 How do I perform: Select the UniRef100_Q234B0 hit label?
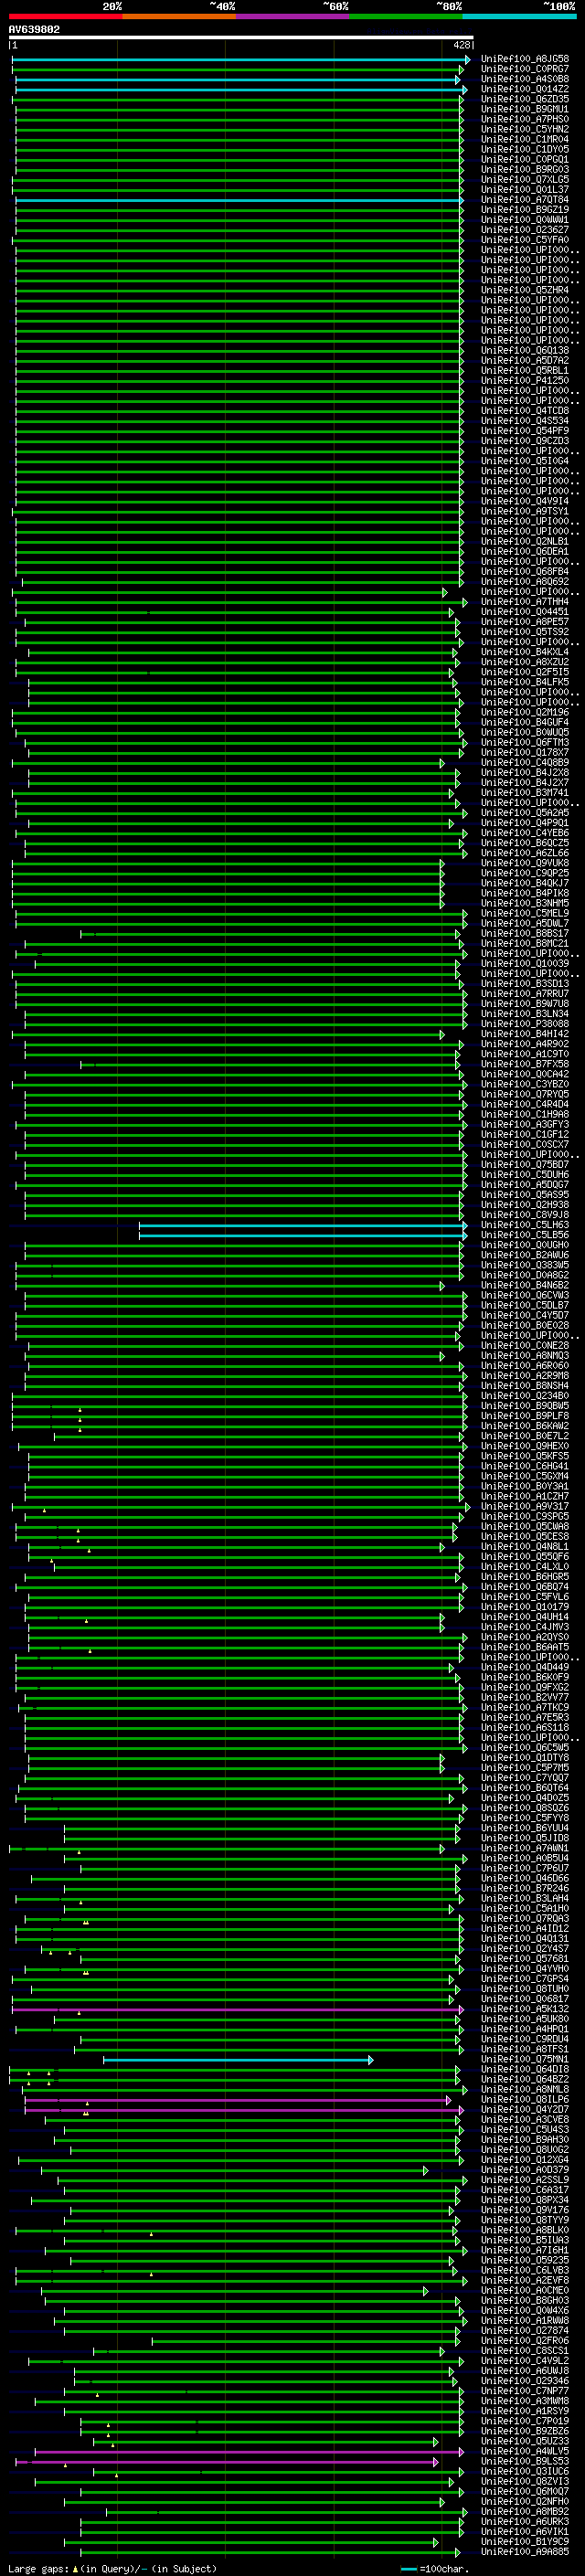[525, 1396]
